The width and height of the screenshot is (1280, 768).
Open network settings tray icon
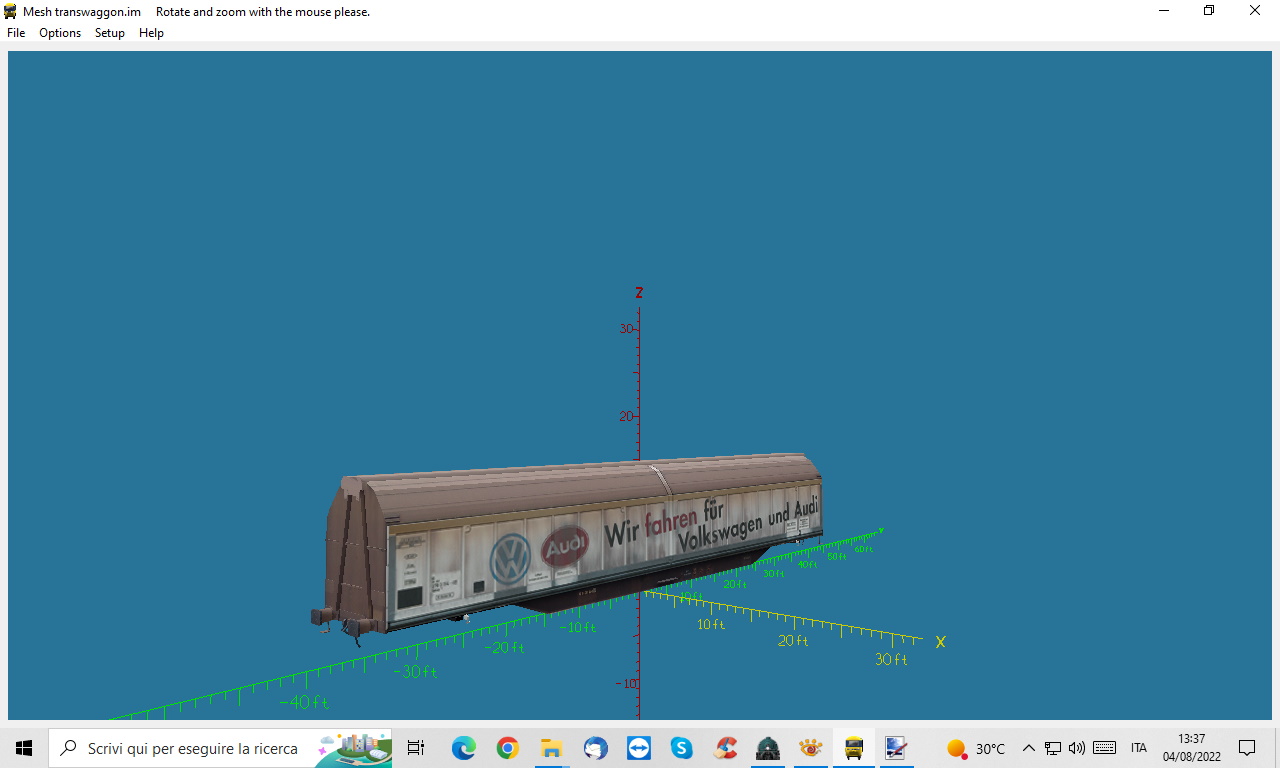pyautogui.click(x=1053, y=748)
